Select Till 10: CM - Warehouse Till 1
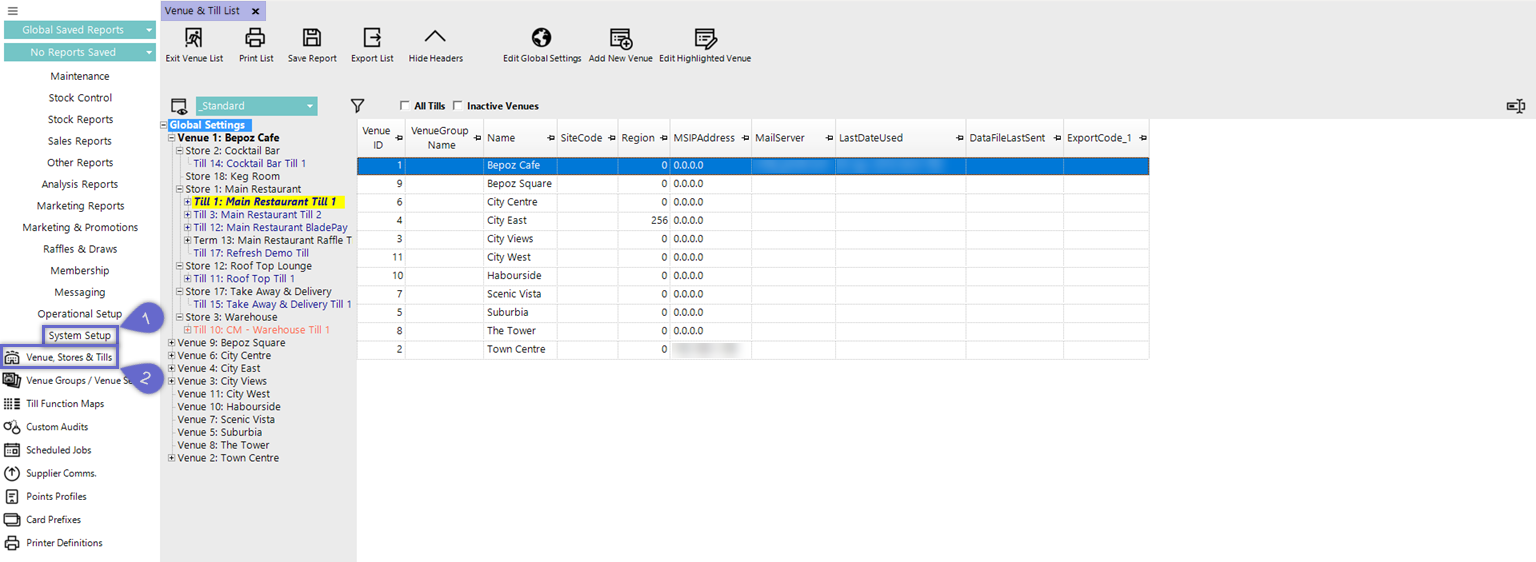 coord(261,330)
